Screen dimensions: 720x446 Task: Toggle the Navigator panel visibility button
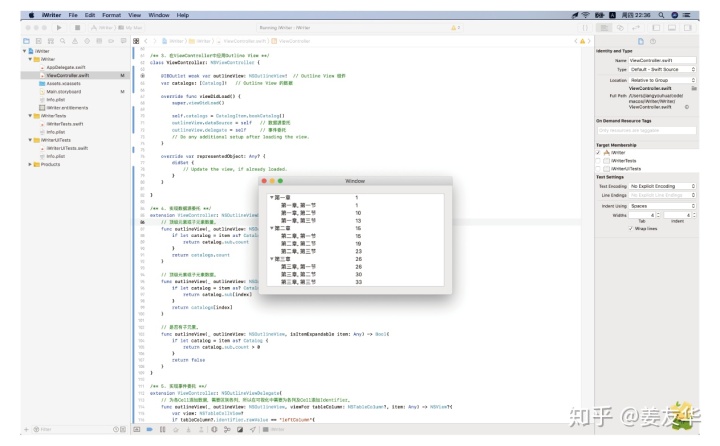[x=656, y=28]
